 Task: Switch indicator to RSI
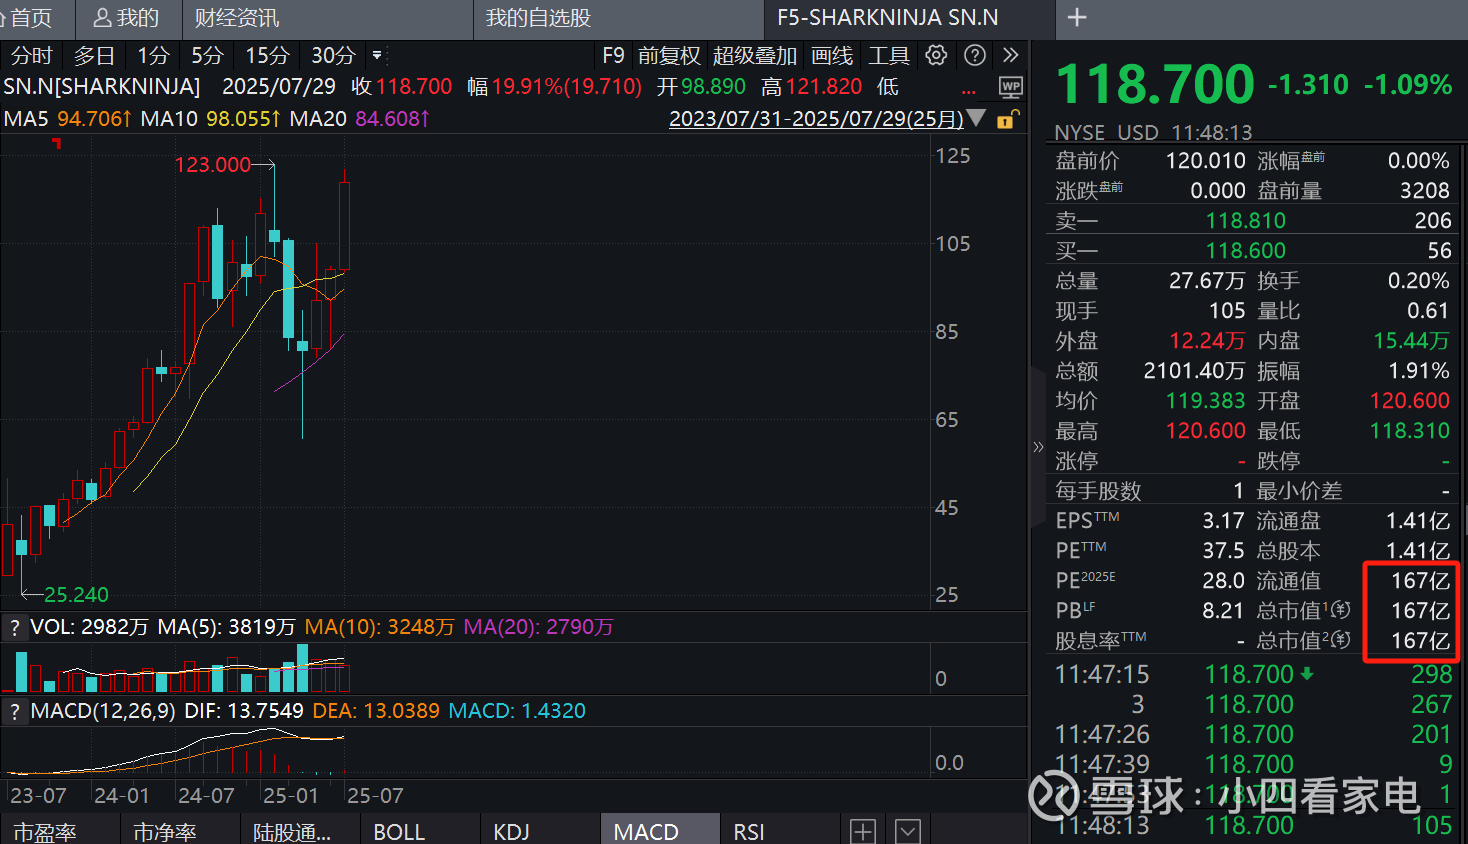click(x=749, y=832)
